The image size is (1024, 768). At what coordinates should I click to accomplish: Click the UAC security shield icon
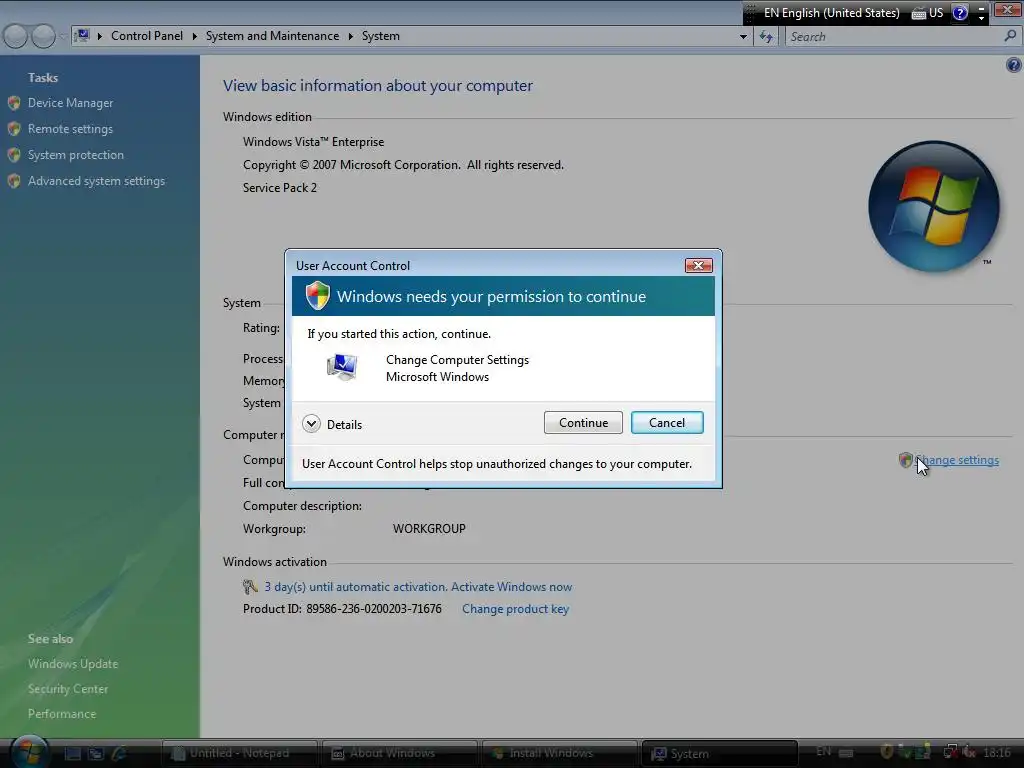pyautogui.click(x=318, y=296)
